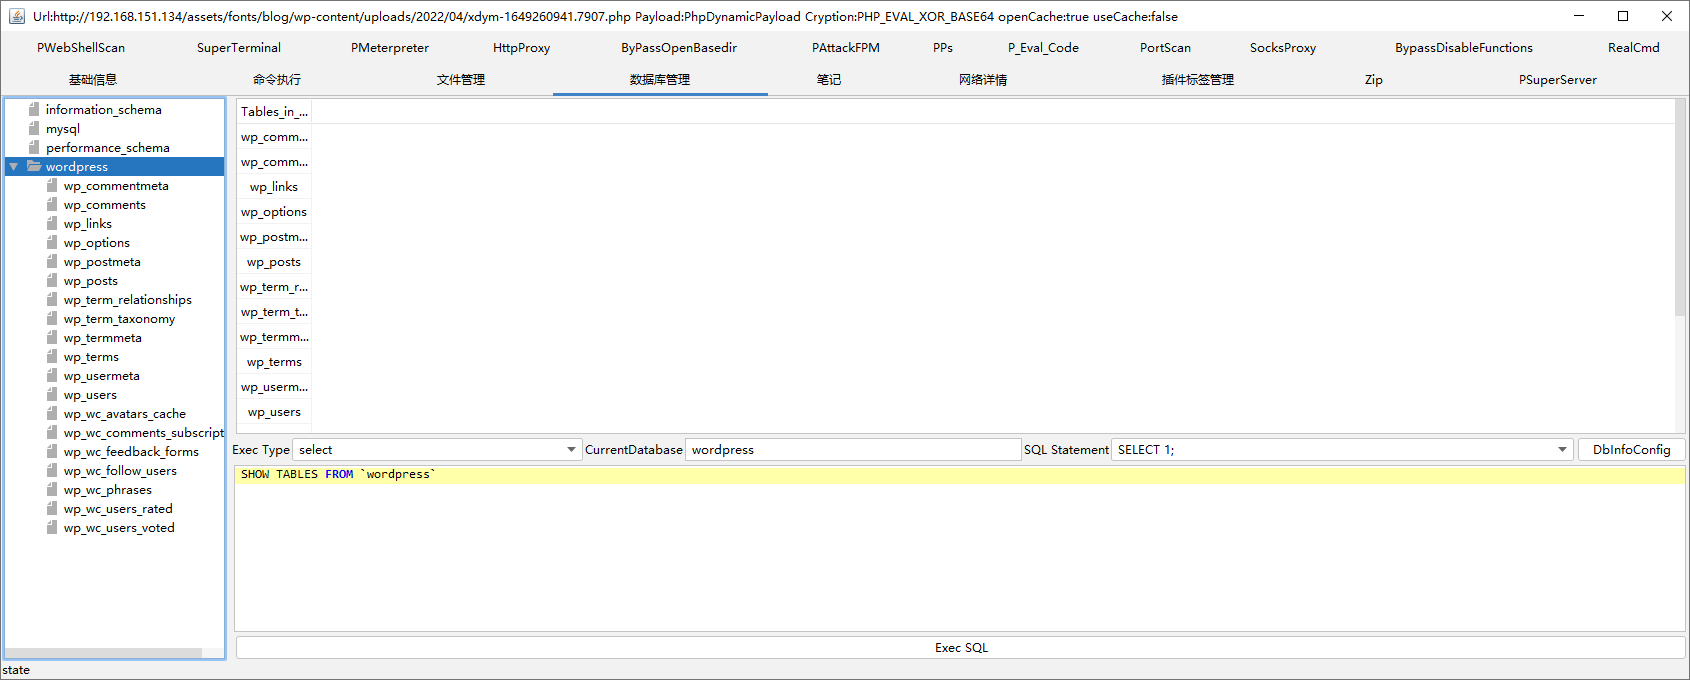Viewport: 1690px width, 680px height.
Task: Click the information_schema database icon
Action: [34, 110]
